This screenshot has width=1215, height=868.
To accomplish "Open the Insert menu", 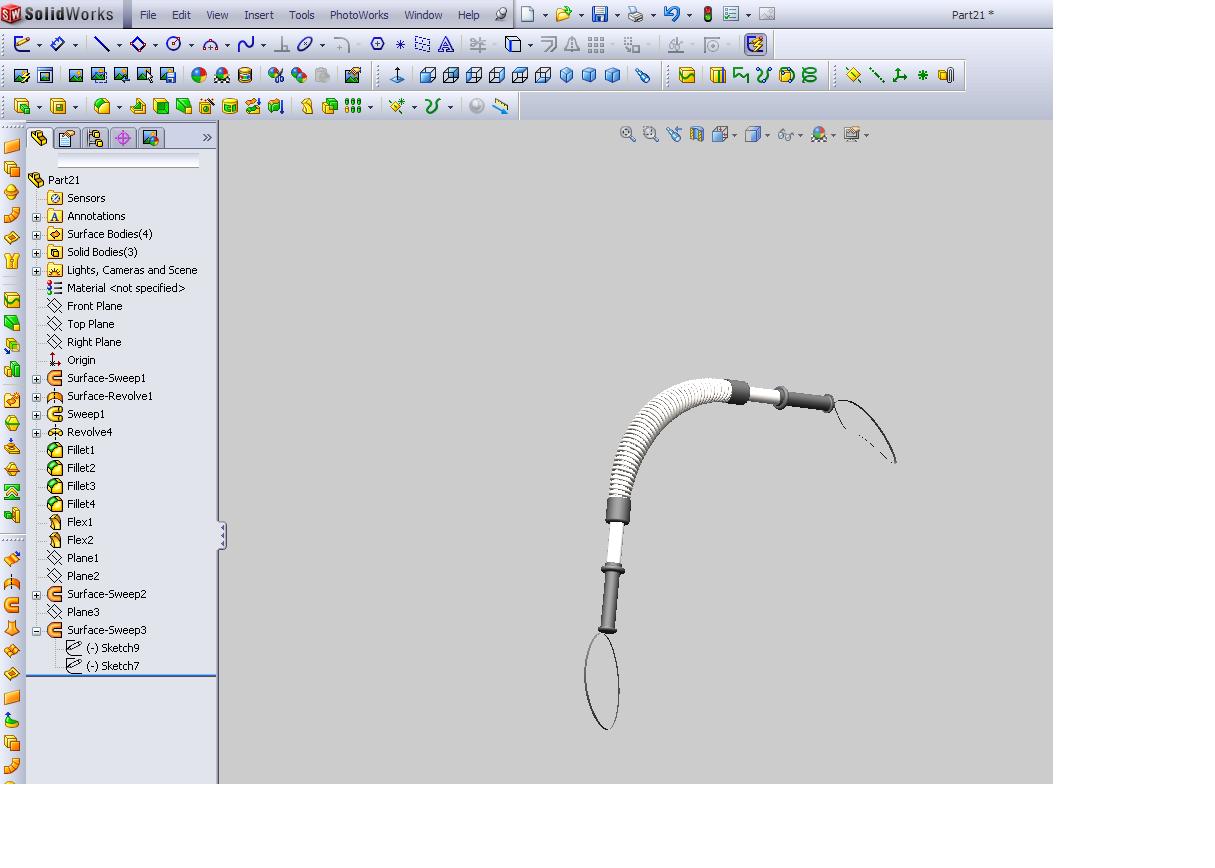I will point(259,15).
